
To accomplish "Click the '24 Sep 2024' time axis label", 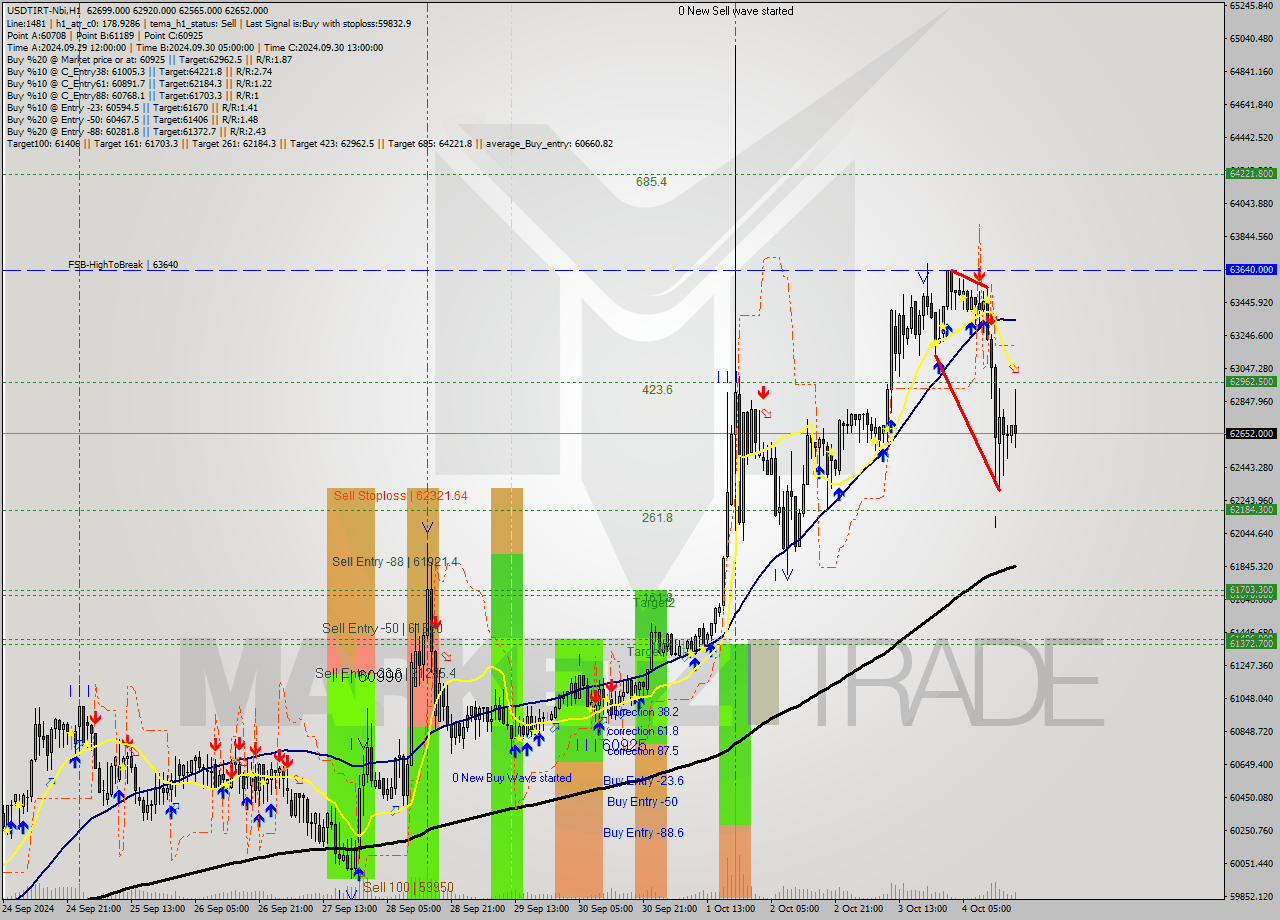I will click(x=29, y=909).
